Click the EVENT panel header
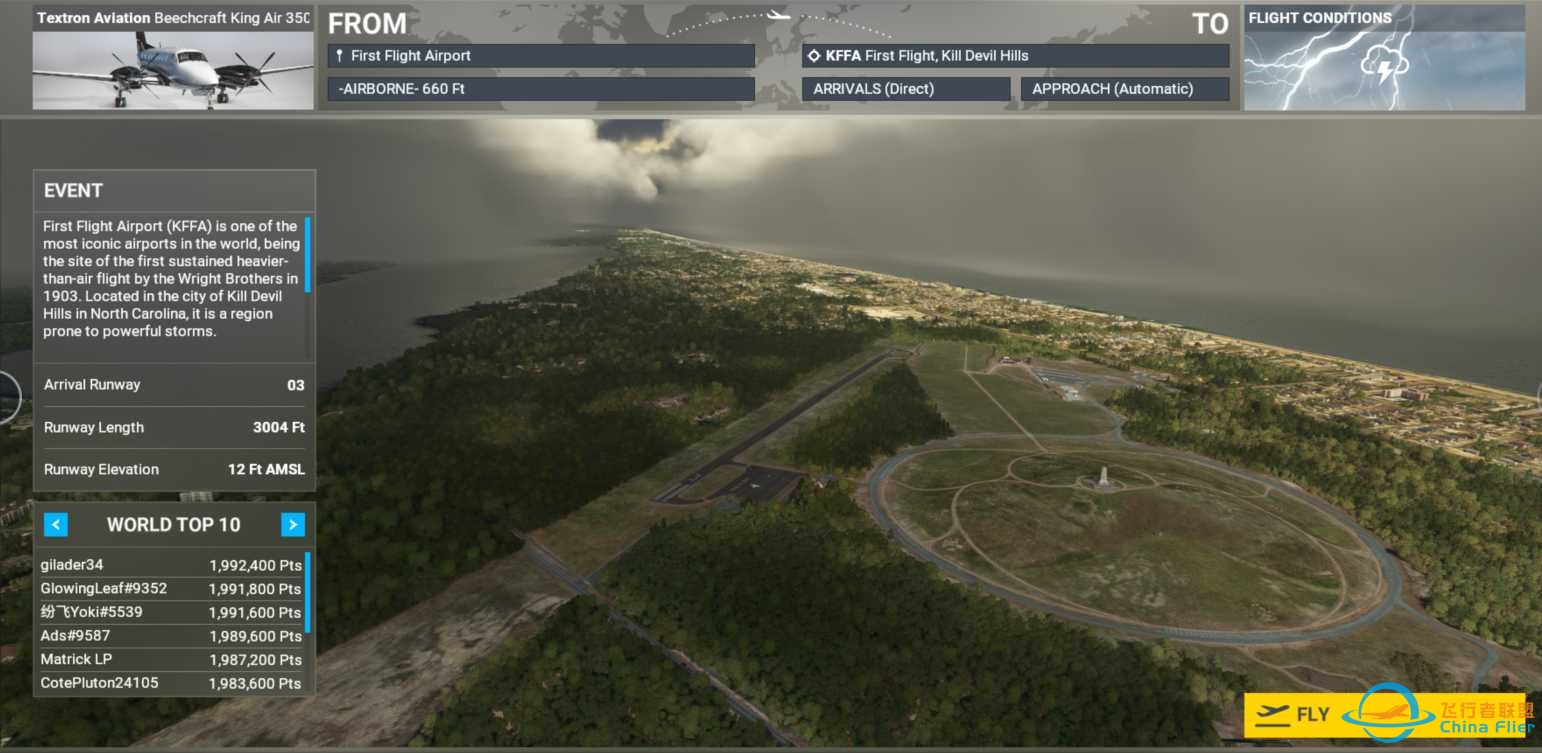The width and height of the screenshot is (1542, 753). coord(174,190)
